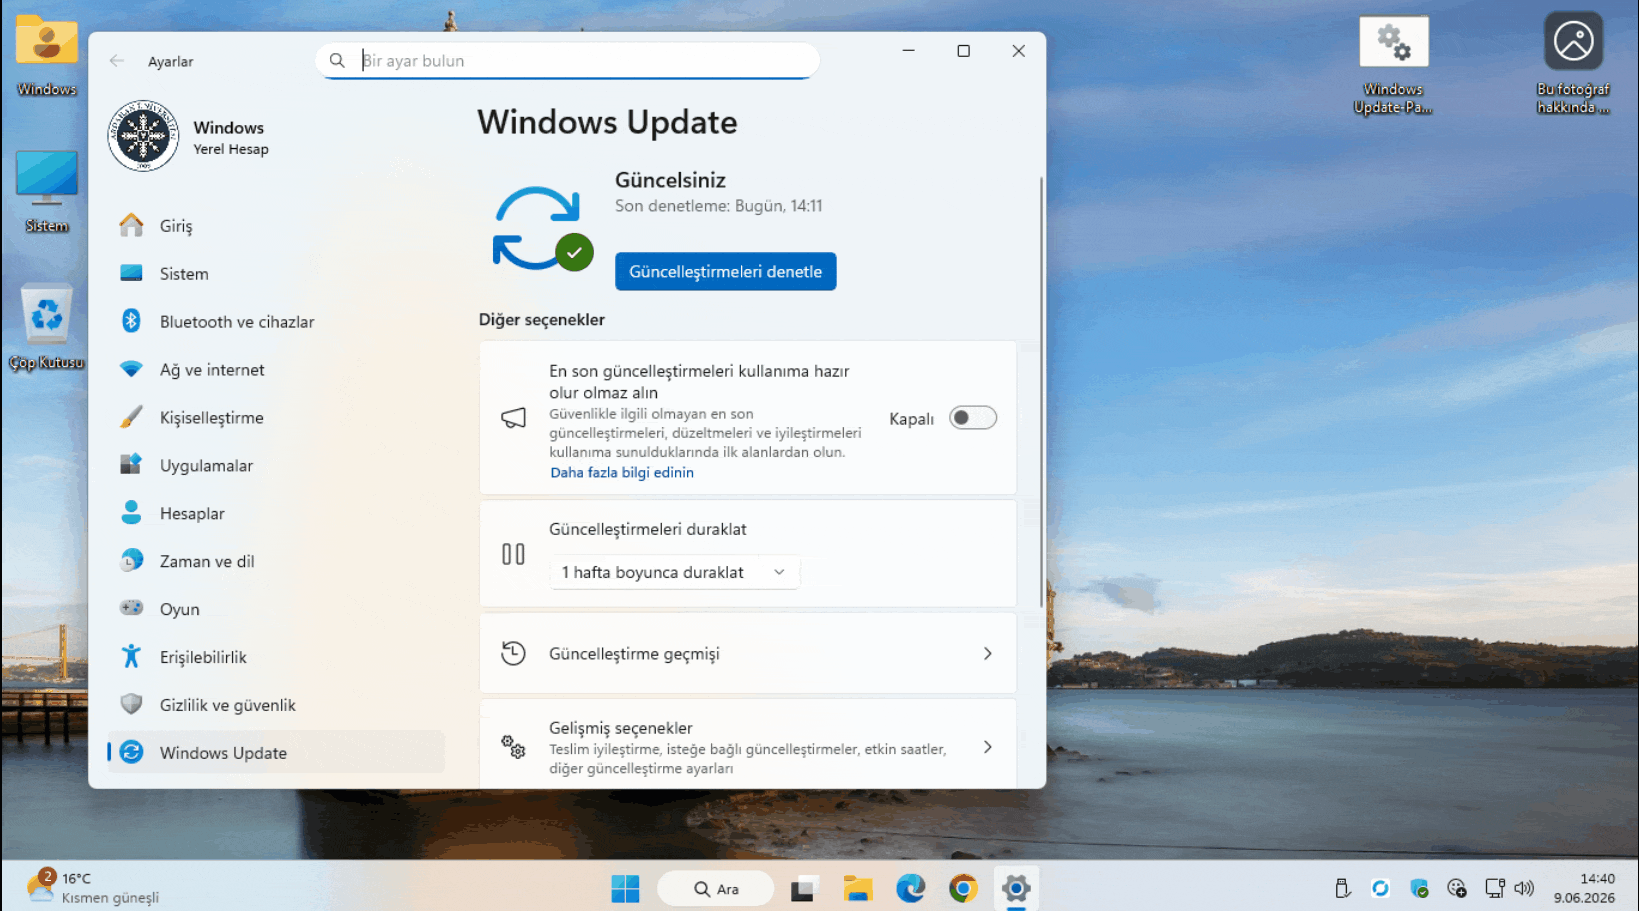Click the taskbar Ara search box
The height and width of the screenshot is (911, 1639).
(715, 888)
